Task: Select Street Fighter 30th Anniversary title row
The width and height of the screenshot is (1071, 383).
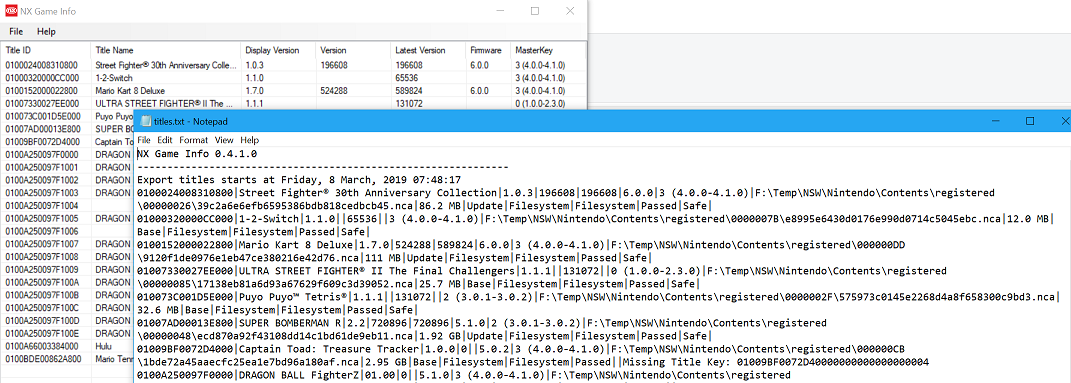Action: [x=294, y=66]
